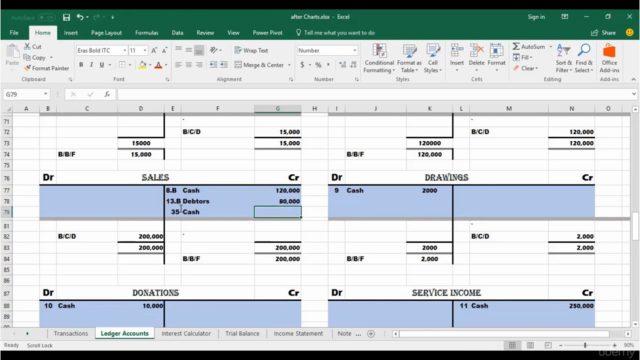Click the New sheet plus button

[x=371, y=333]
